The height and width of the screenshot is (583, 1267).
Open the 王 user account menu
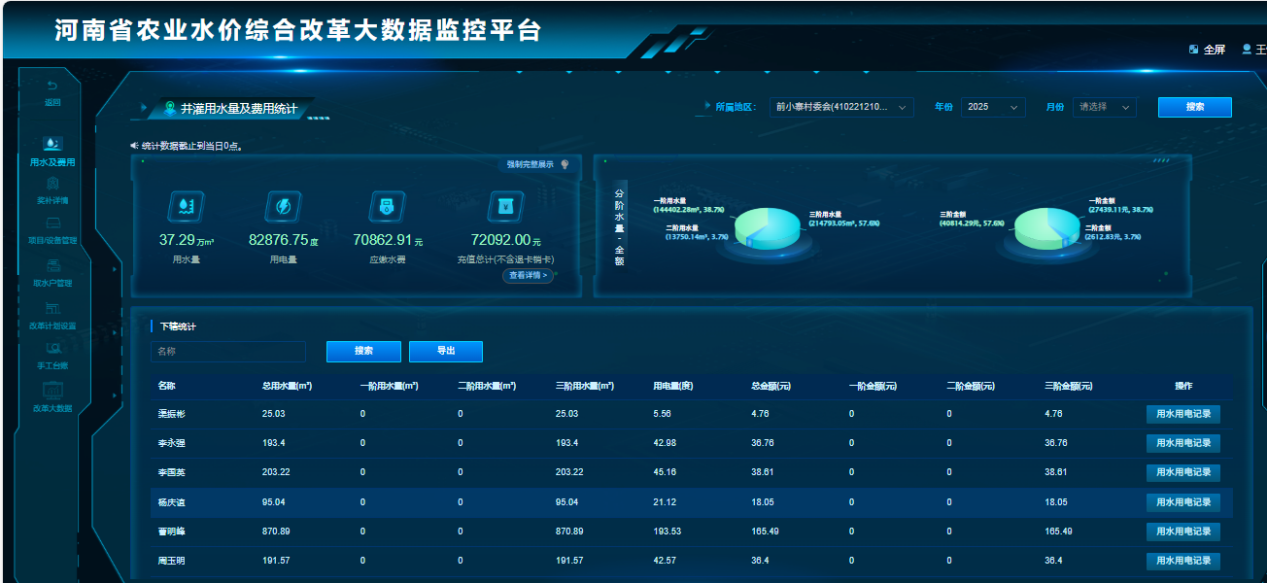coord(1251,48)
